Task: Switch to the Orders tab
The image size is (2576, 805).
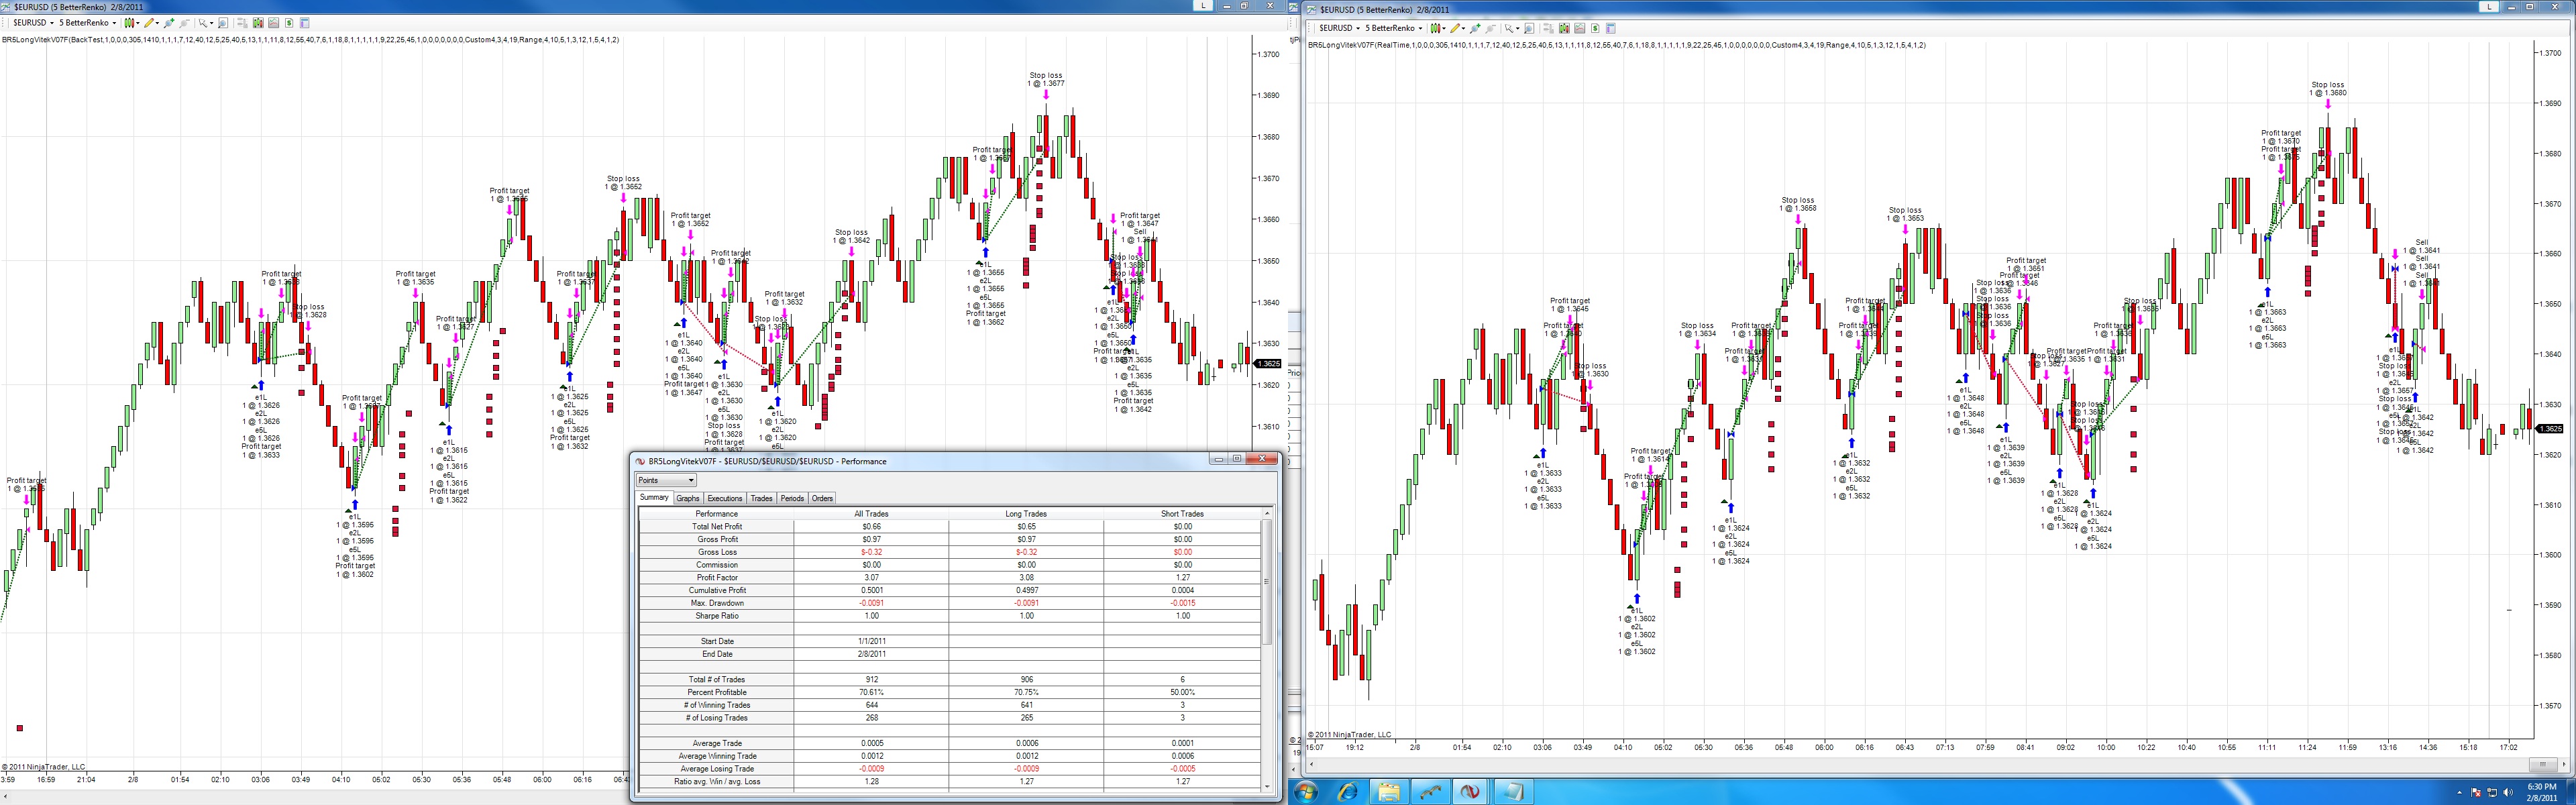Action: pyautogui.click(x=822, y=498)
